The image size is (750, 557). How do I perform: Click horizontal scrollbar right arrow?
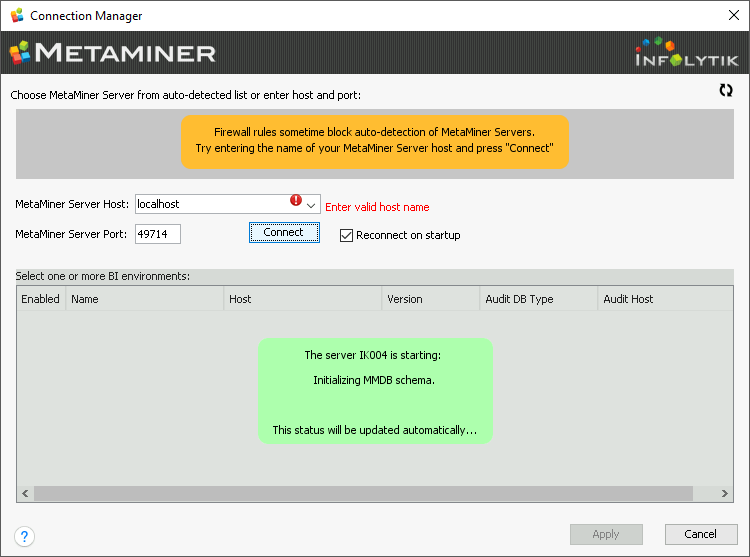click(725, 493)
